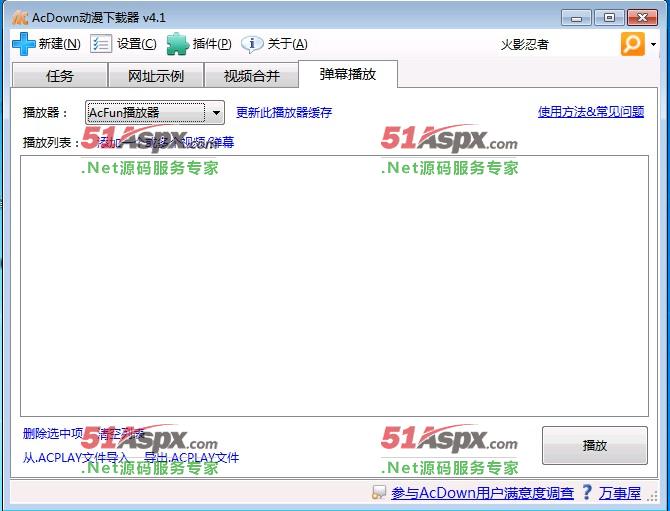Switch to the 视频合并 tab
Viewport: 670px width, 511px height.
(252, 76)
